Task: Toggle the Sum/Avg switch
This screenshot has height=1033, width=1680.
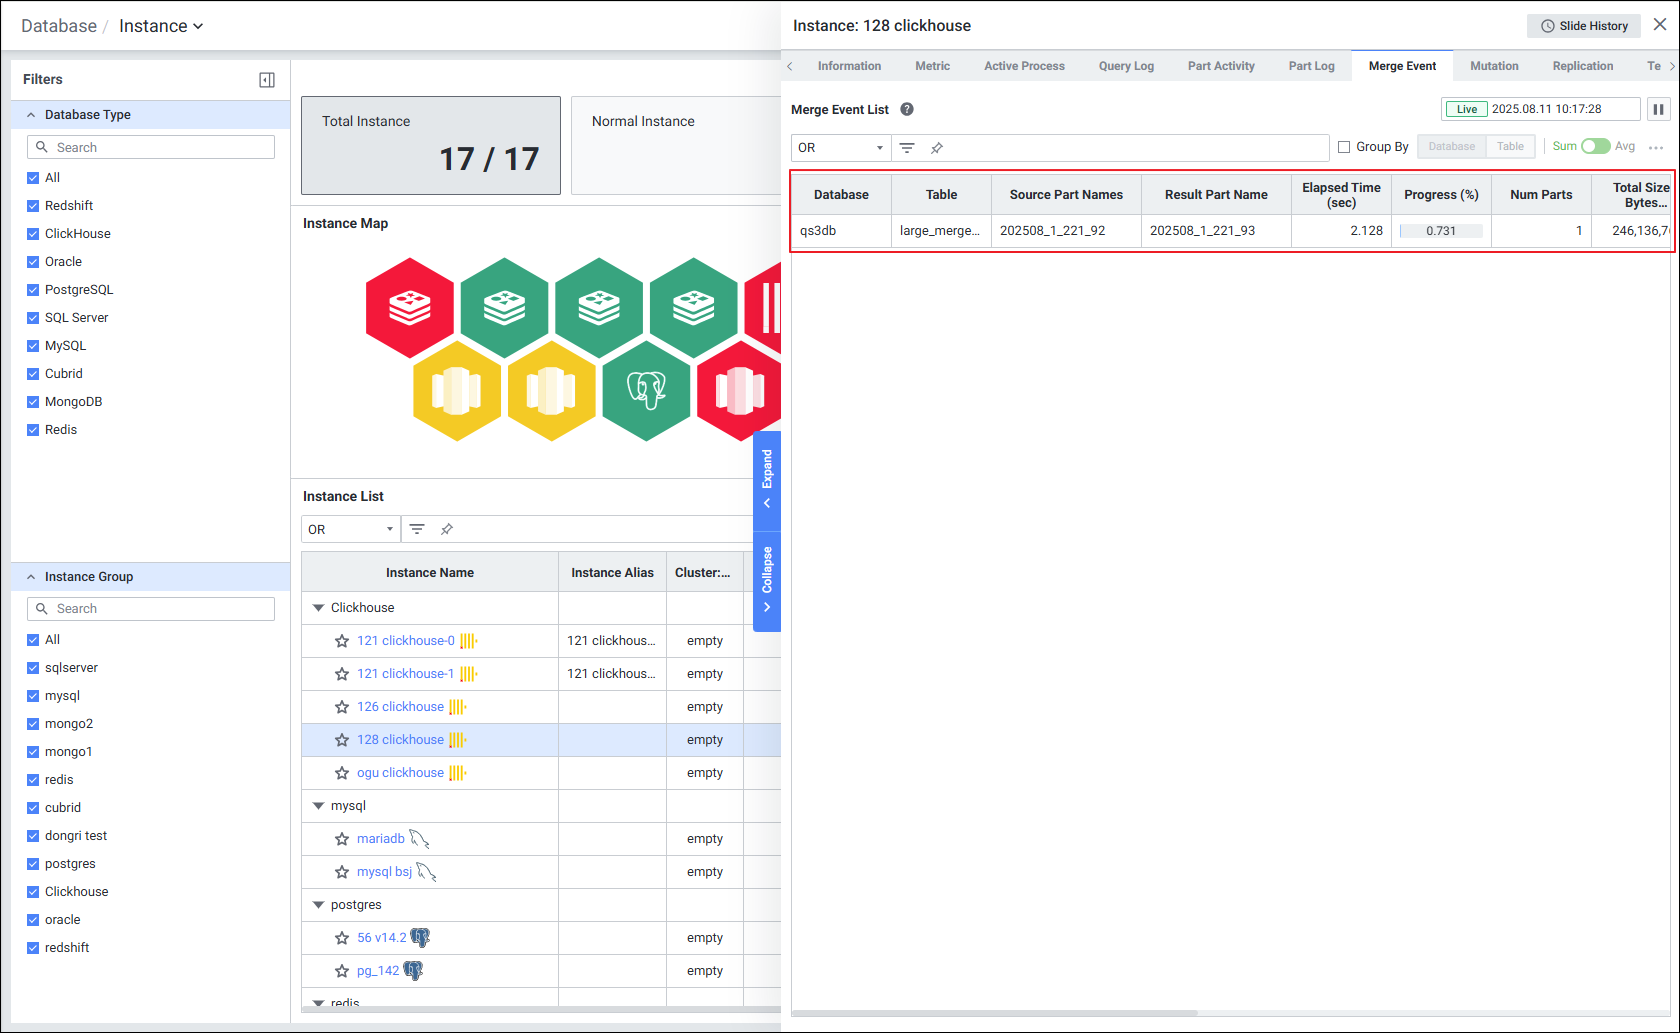Action: click(x=1595, y=146)
